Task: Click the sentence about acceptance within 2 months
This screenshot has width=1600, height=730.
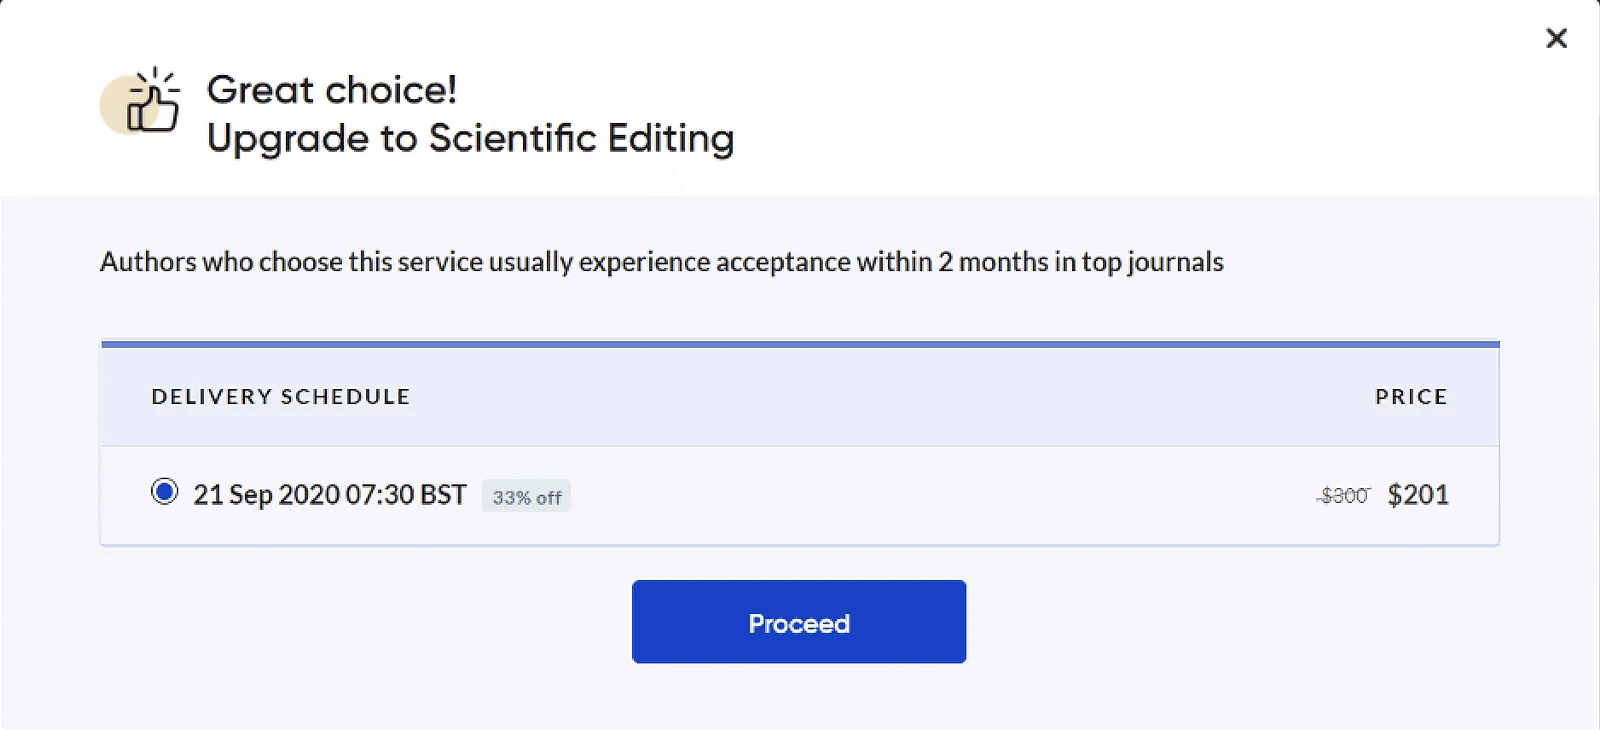Action: click(x=662, y=262)
